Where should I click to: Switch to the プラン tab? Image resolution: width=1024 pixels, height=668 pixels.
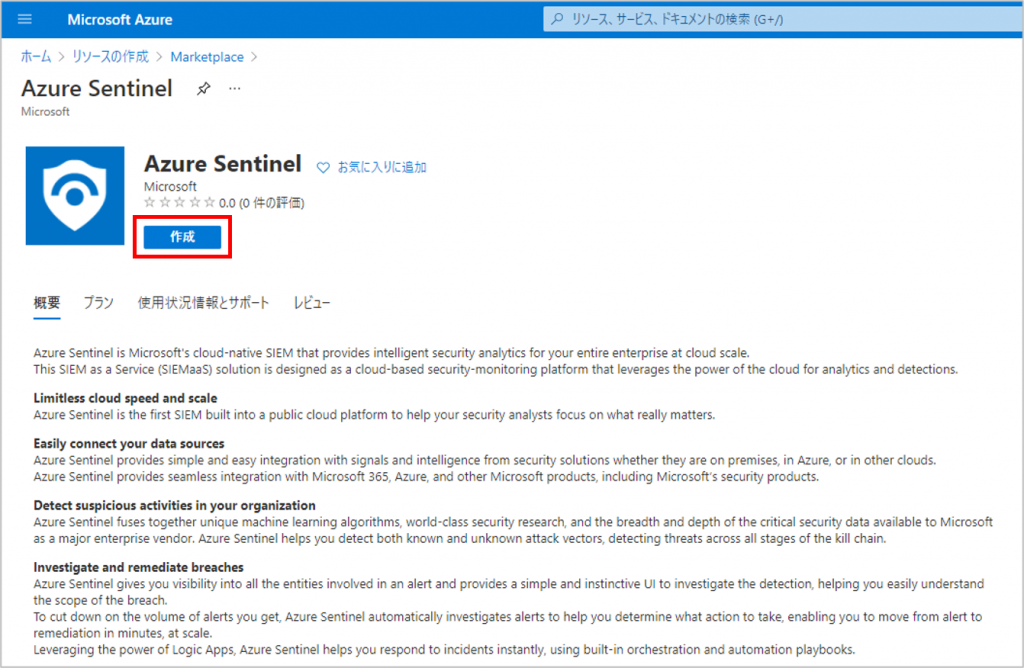tap(98, 303)
